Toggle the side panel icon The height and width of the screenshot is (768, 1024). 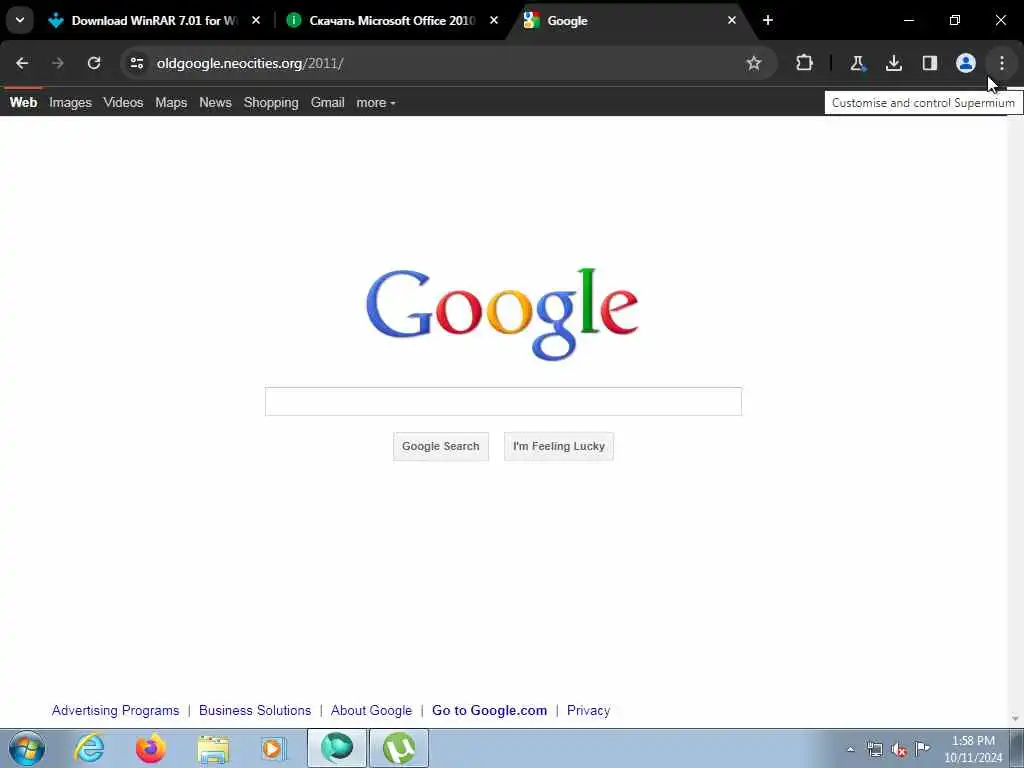930,63
